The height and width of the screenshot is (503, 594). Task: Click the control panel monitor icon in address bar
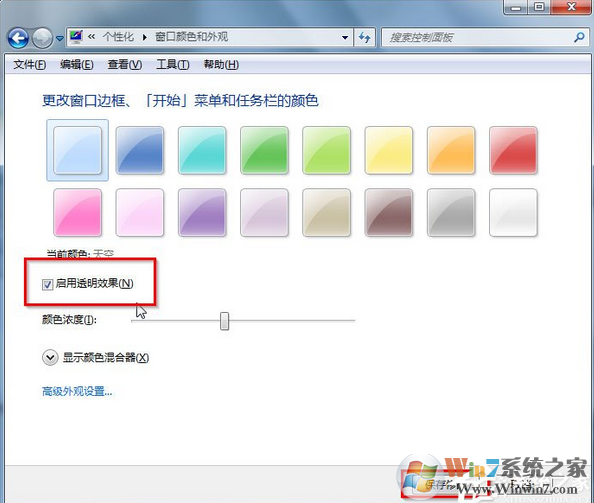[76, 37]
